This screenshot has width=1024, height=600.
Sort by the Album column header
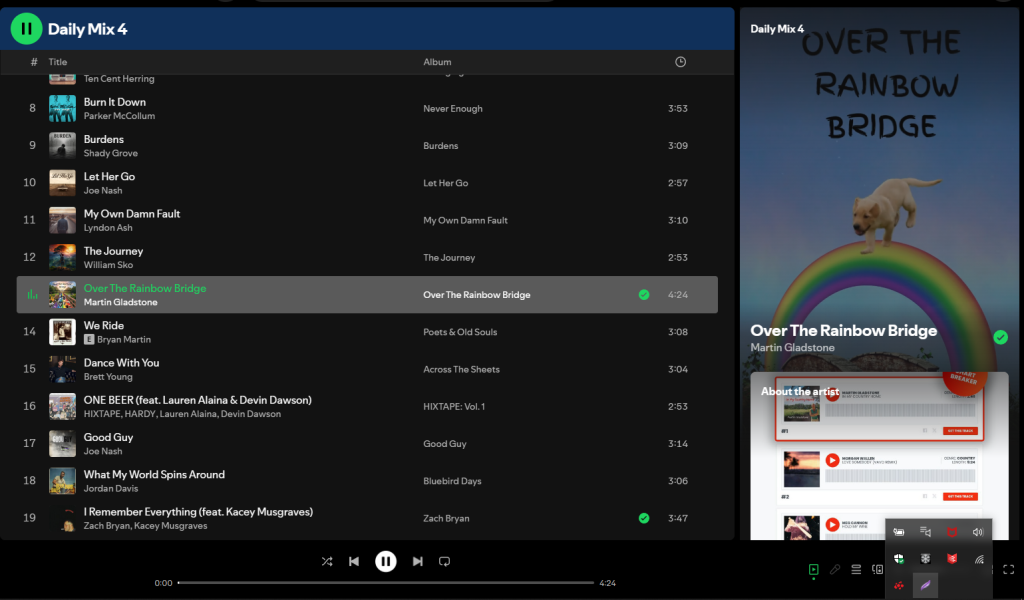[x=437, y=62]
